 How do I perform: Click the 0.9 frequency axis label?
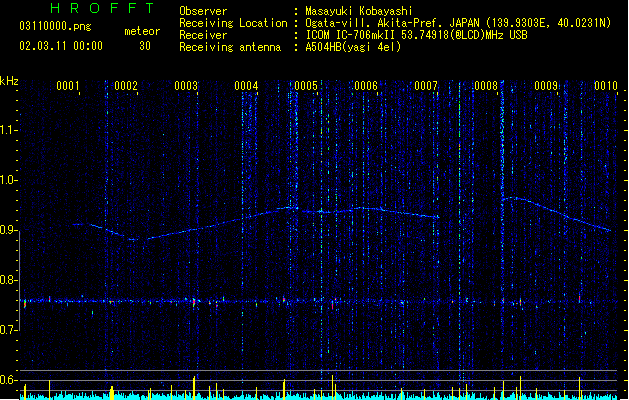[x=8, y=230]
